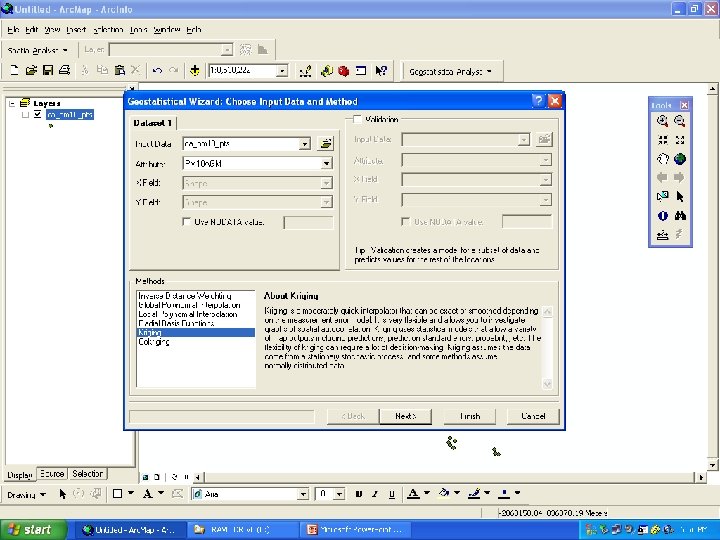Open the font name dropdown
Image resolution: width=720 pixels, height=540 pixels.
coord(303,495)
